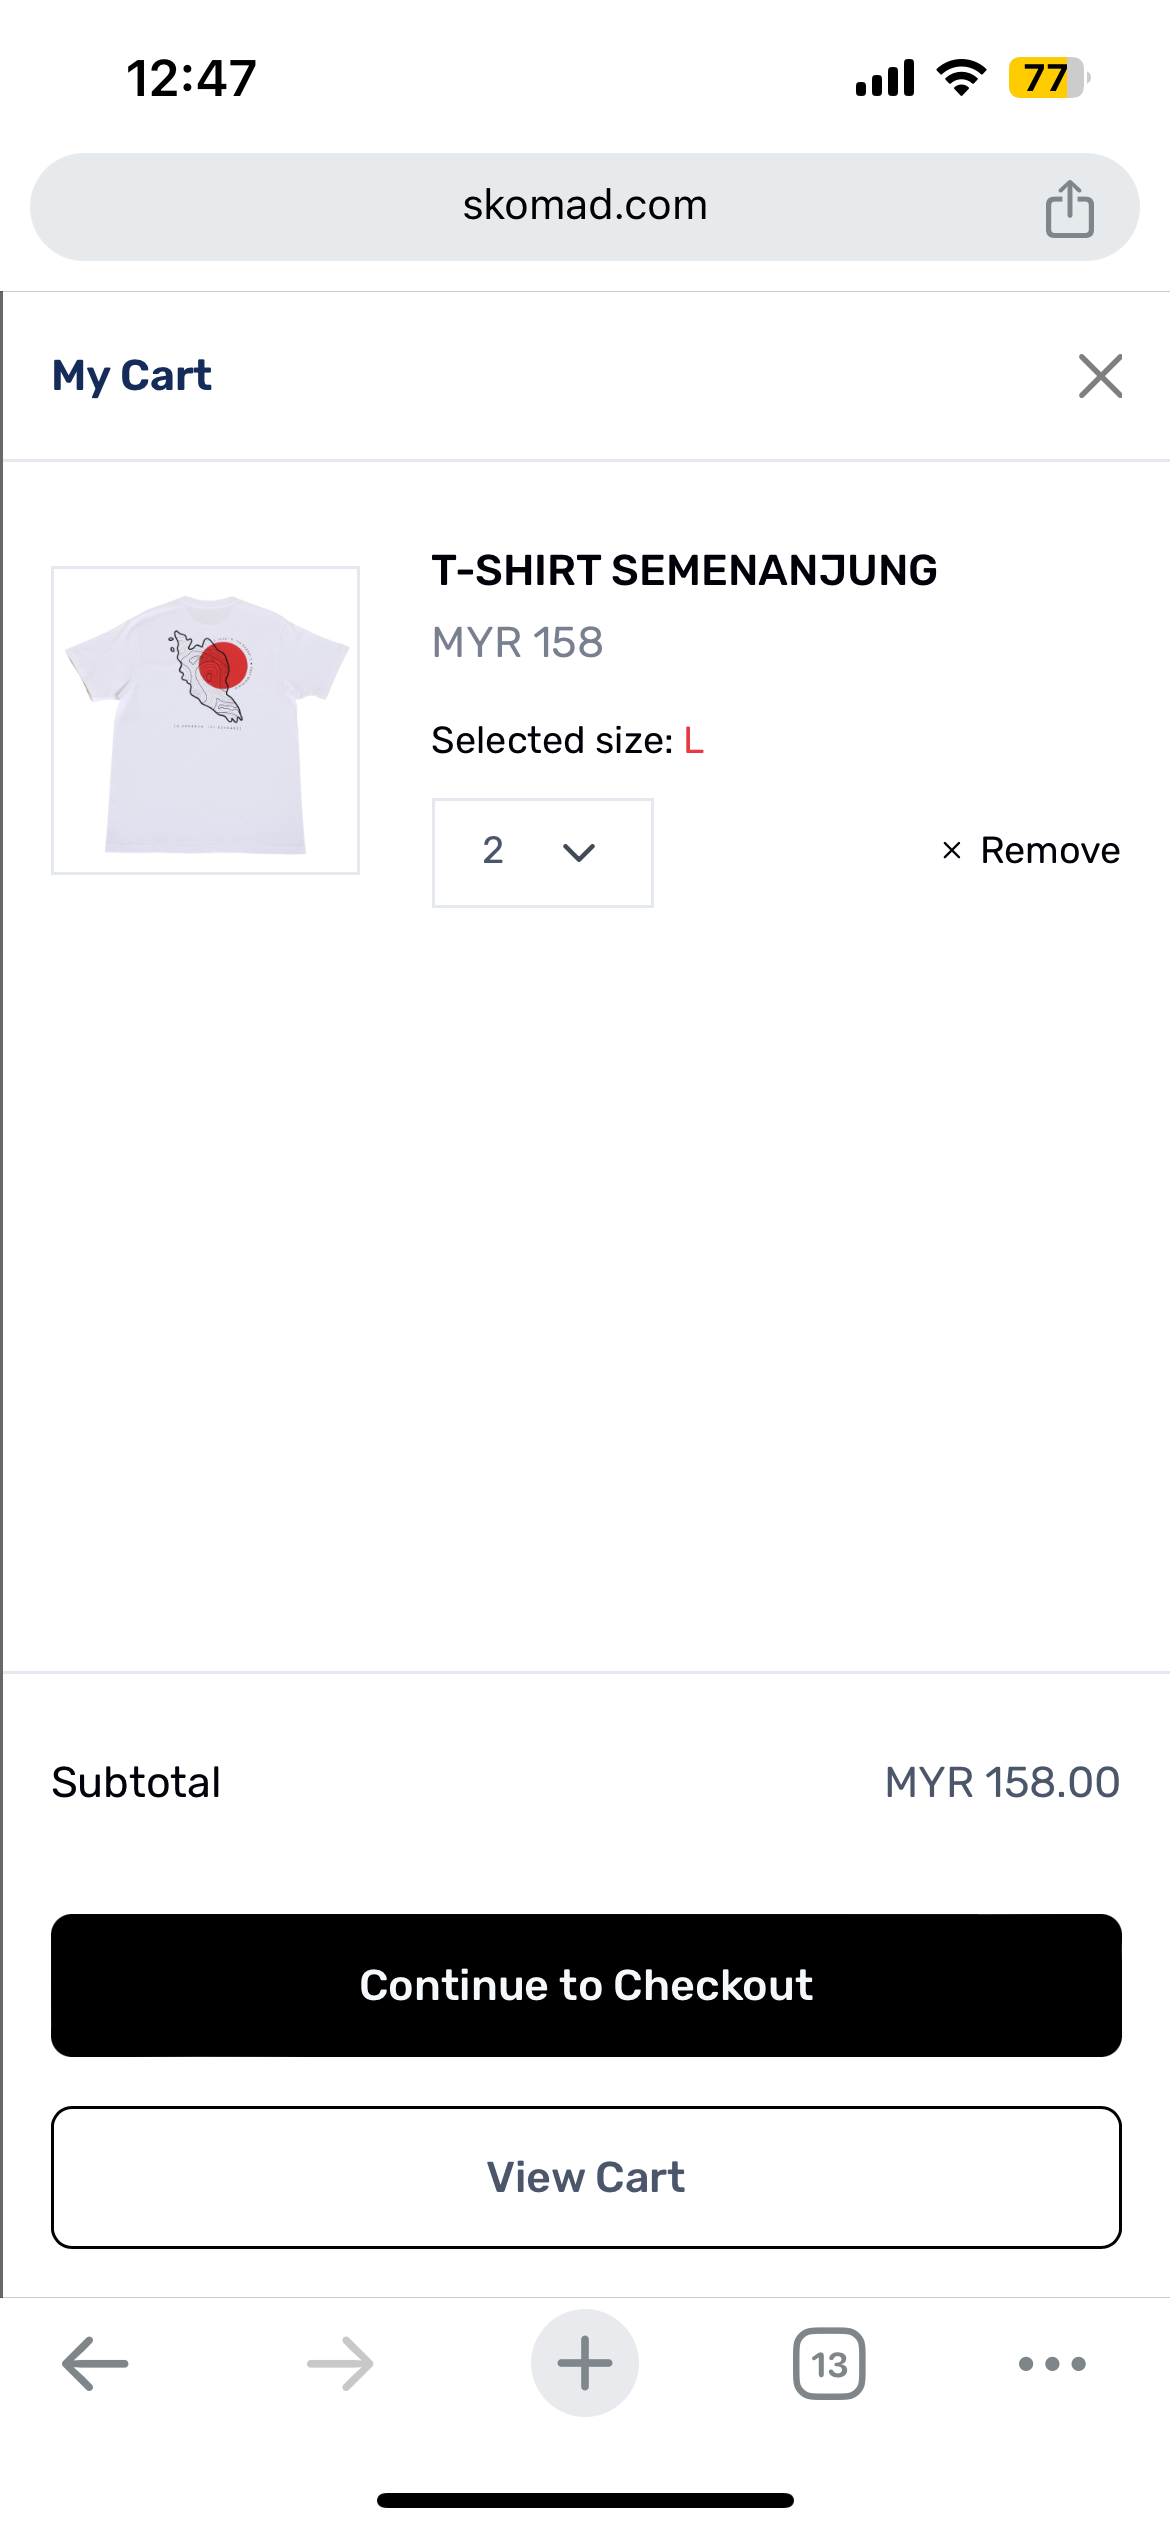Go back with the browser back arrow

click(95, 2364)
